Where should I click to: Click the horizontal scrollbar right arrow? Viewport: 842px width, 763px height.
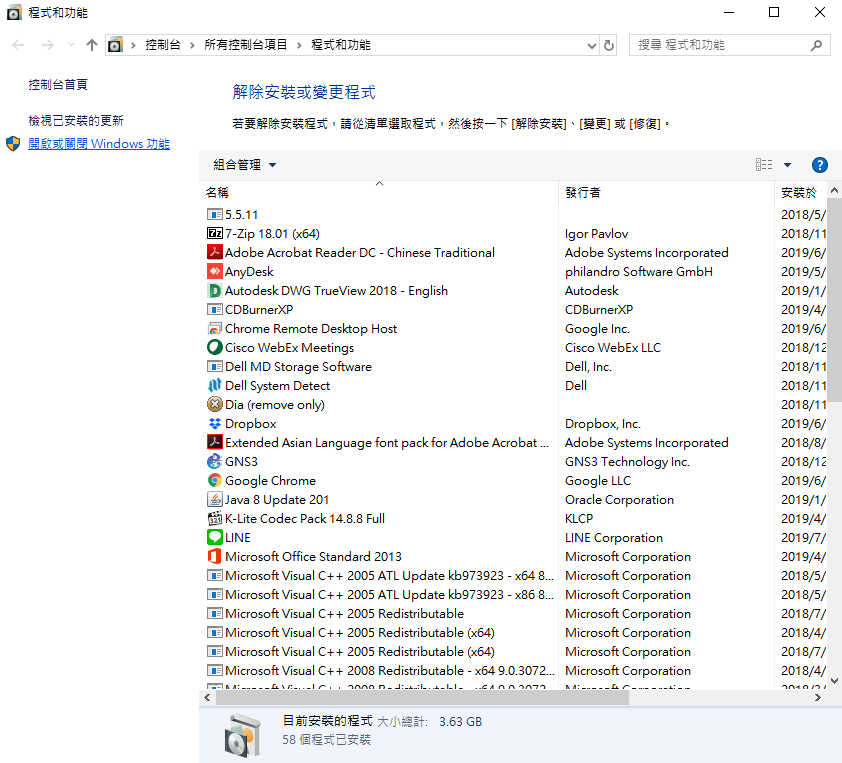(x=817, y=697)
